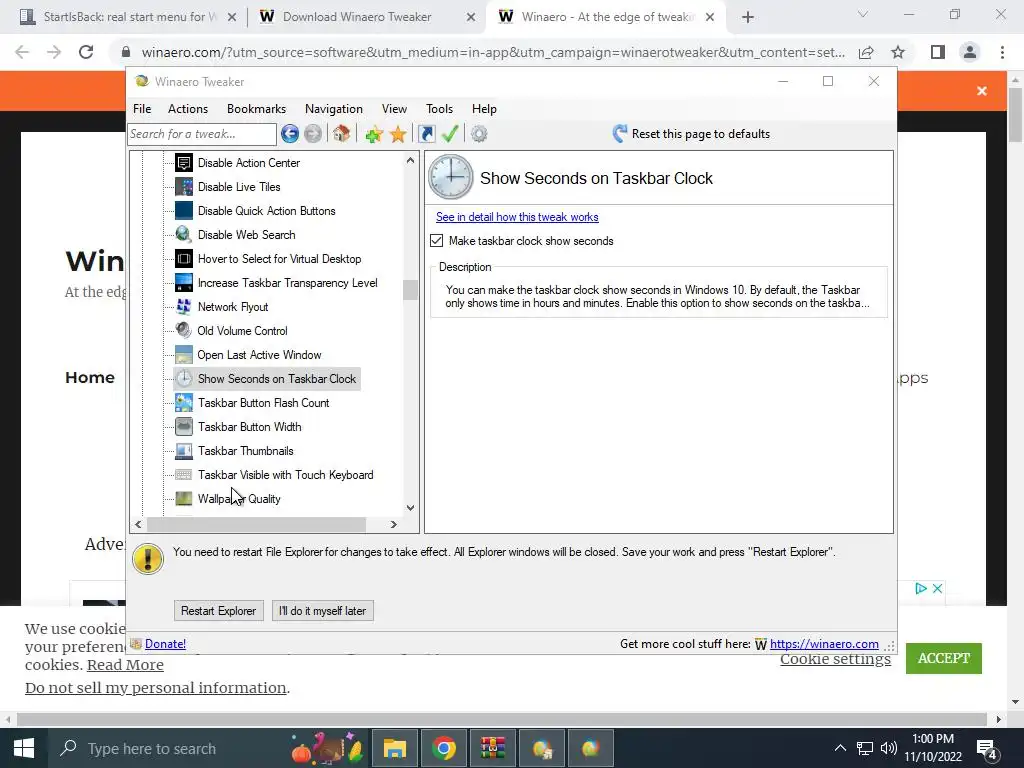Click the shortcut arrow icon in Tweaker toolbar
1024x768 pixels.
coord(426,134)
